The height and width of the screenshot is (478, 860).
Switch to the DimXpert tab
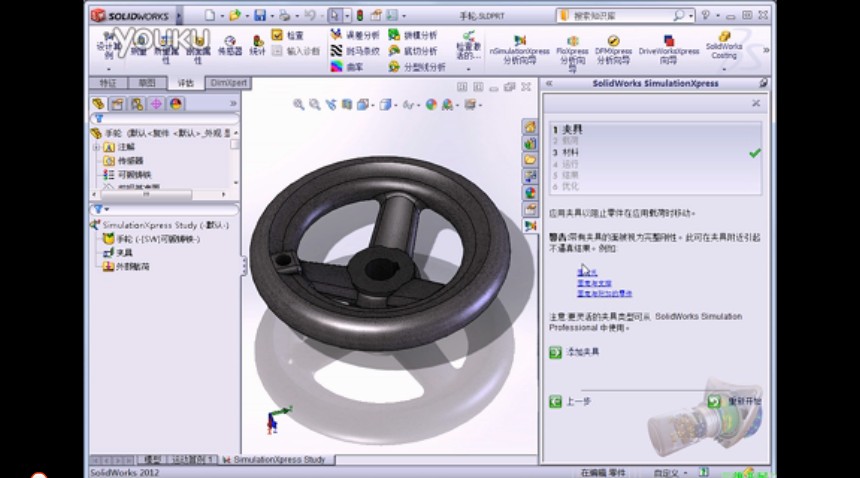229,83
